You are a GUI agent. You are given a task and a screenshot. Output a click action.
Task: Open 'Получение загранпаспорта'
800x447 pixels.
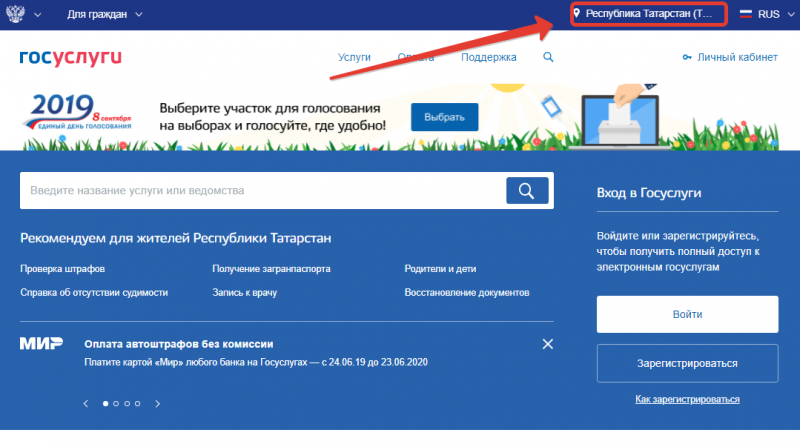271,268
